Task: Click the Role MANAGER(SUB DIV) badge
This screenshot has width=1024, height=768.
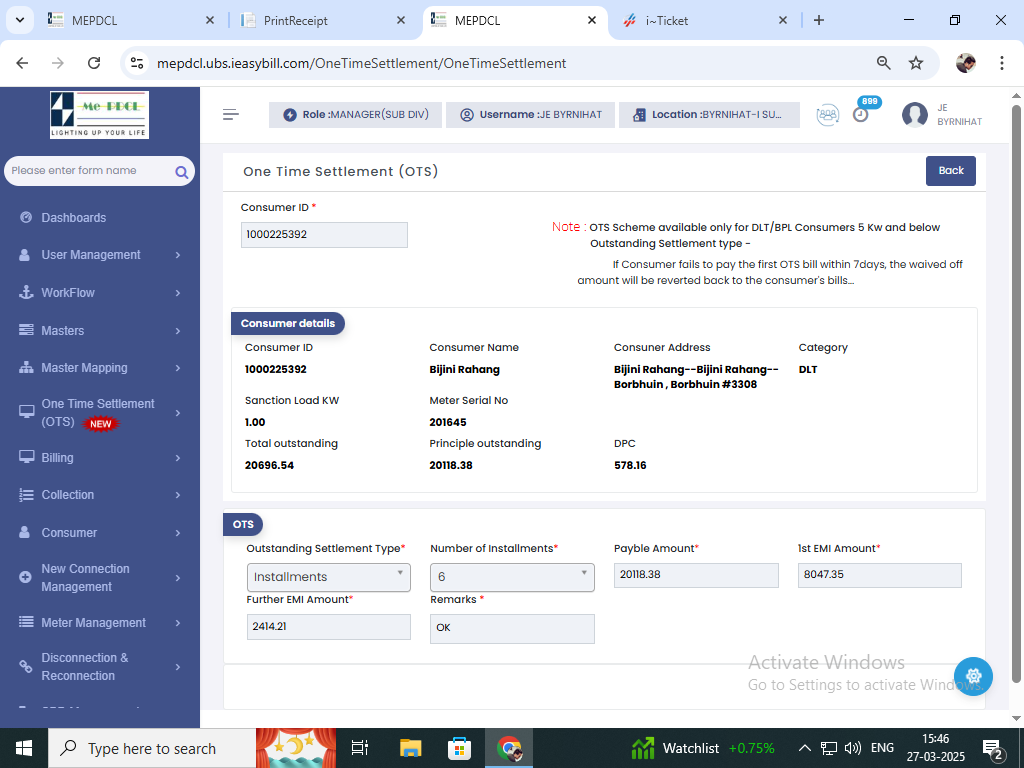Action: pos(355,115)
